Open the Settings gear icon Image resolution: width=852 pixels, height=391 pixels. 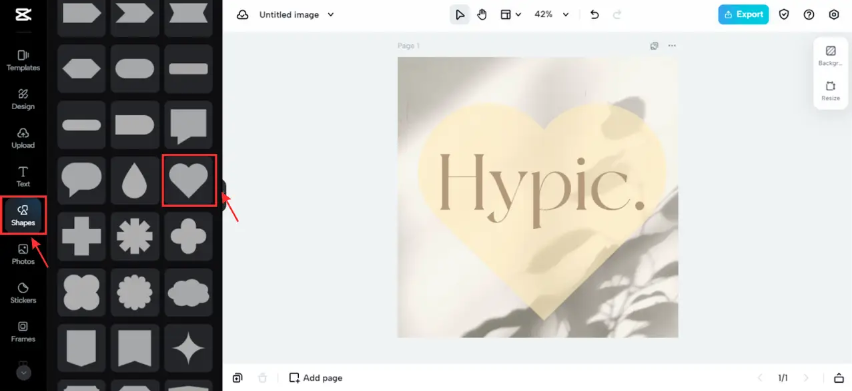834,15
